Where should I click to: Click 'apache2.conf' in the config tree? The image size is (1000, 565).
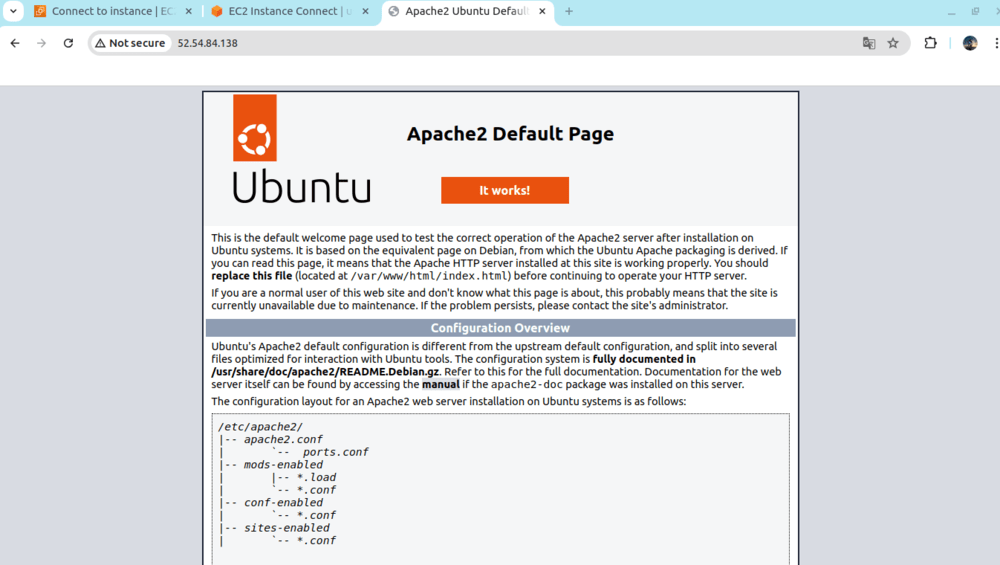point(283,439)
